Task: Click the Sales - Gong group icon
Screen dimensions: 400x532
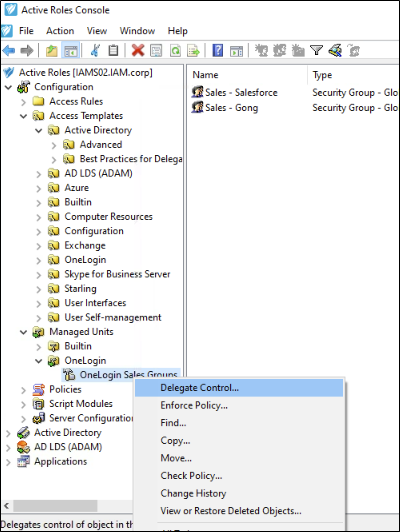Action: pos(197,107)
